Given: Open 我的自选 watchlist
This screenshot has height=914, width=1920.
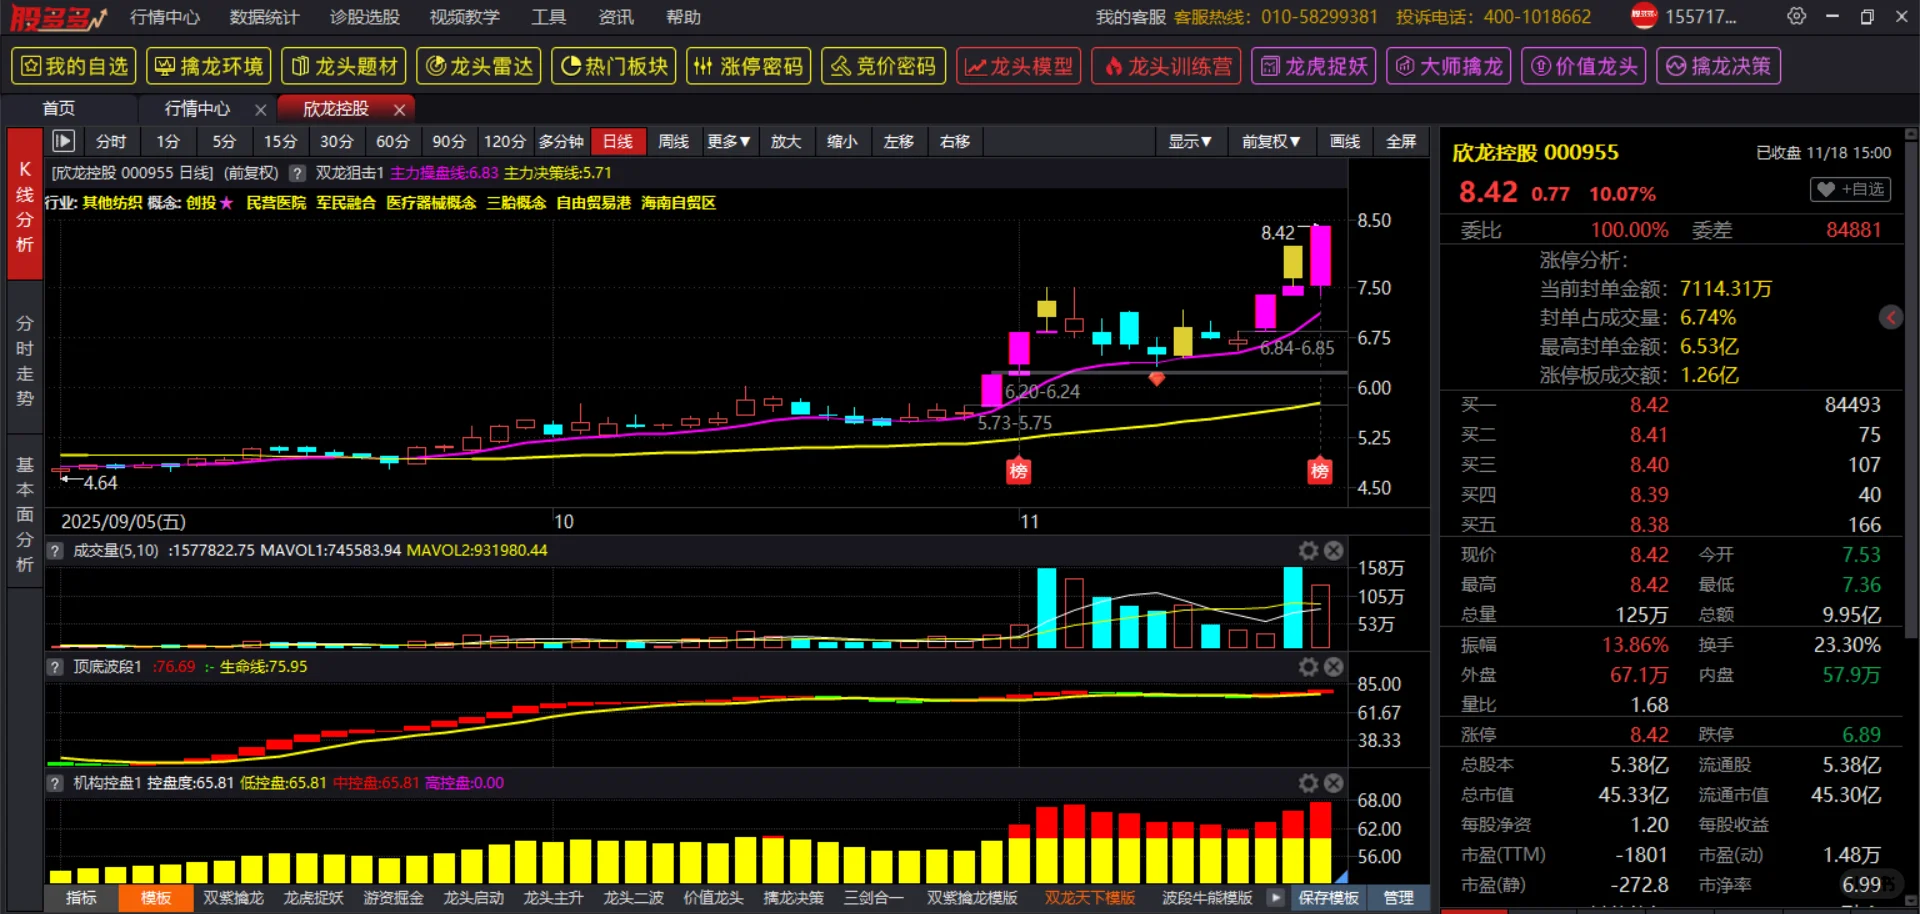Looking at the screenshot, I should (x=74, y=66).
